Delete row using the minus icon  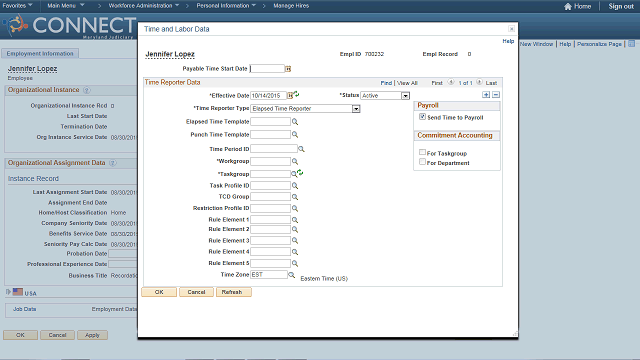point(496,95)
